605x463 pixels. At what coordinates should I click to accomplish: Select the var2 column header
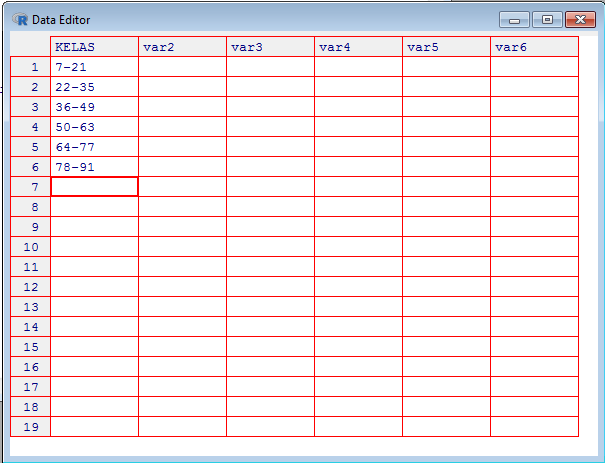click(x=183, y=47)
